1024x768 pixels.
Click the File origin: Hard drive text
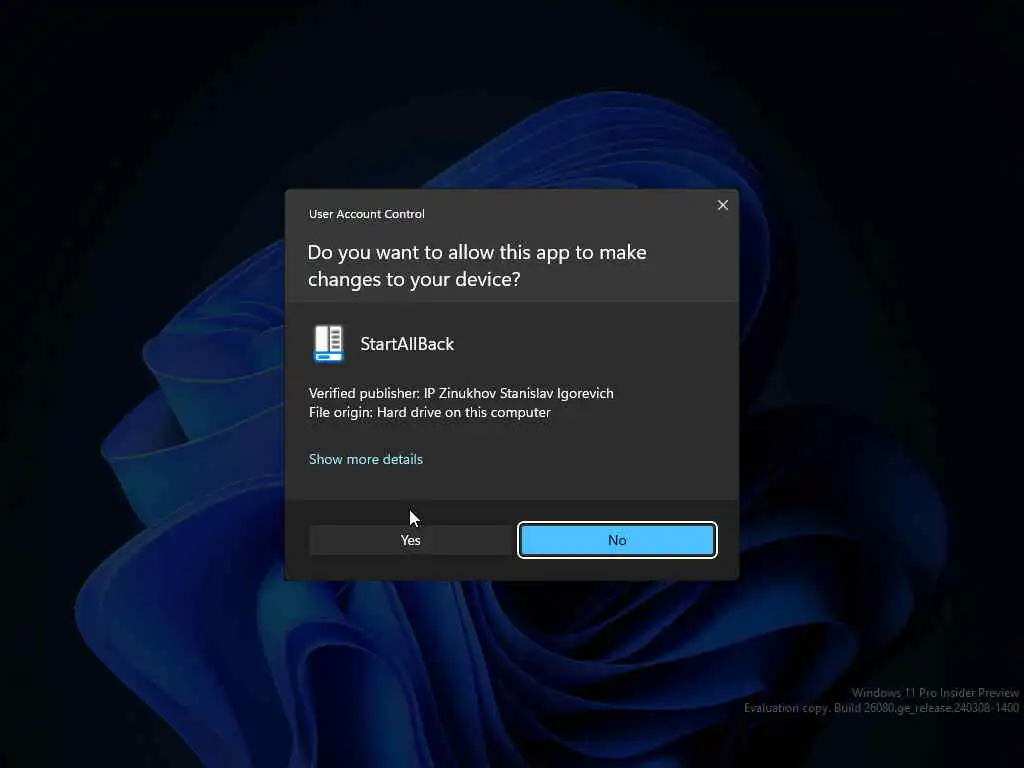tap(430, 413)
